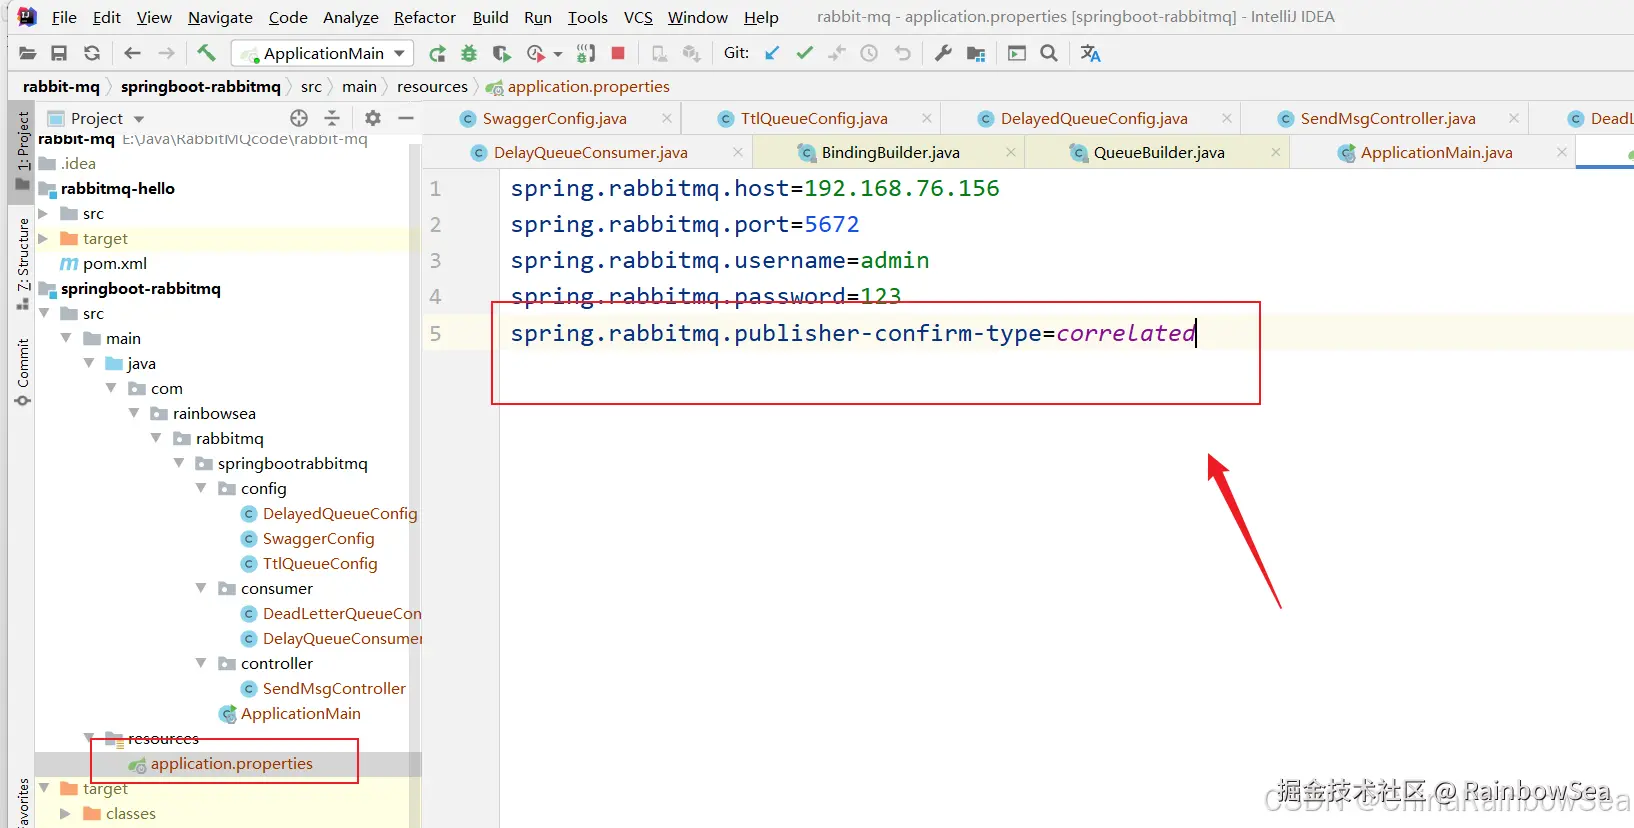
Task: Click resources breadcrumb
Action: tap(432, 86)
